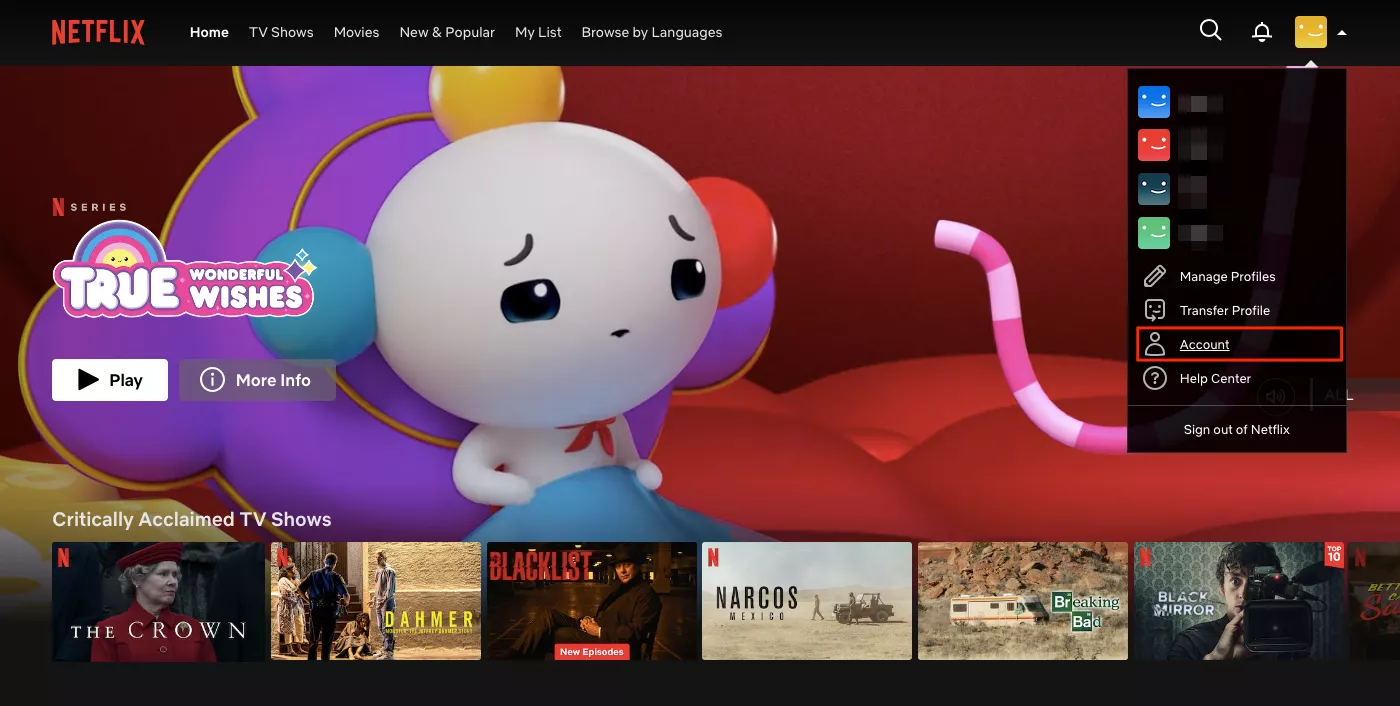
Task: Open the notifications bell
Action: (1262, 32)
